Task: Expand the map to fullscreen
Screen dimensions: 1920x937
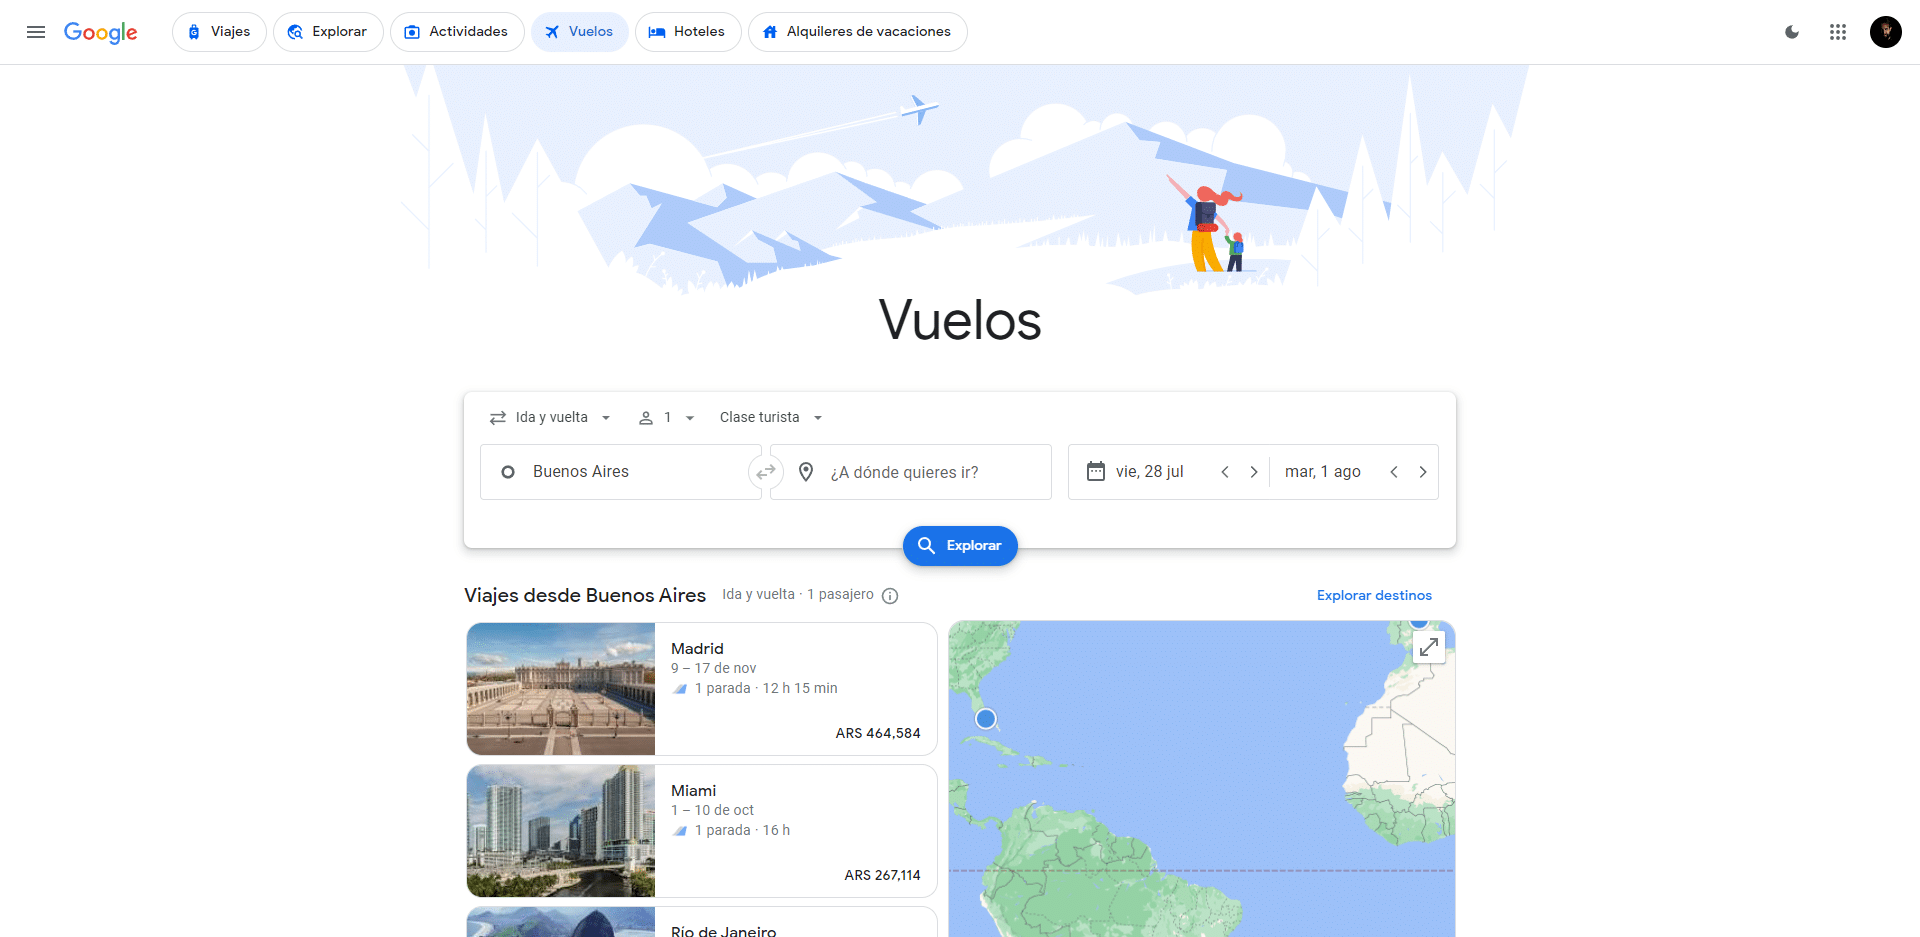Action: coord(1428,646)
